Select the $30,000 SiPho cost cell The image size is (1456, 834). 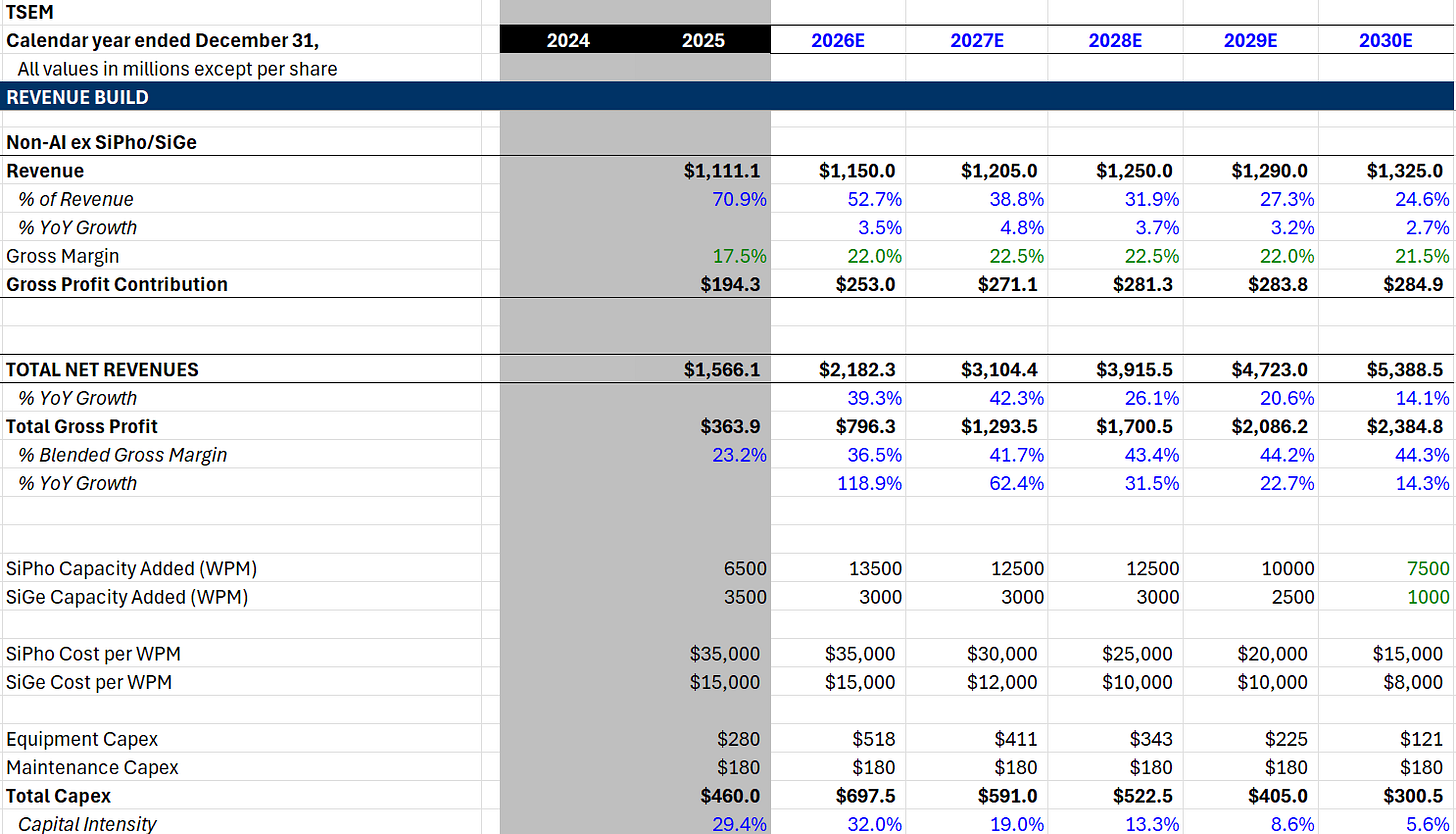click(1002, 654)
